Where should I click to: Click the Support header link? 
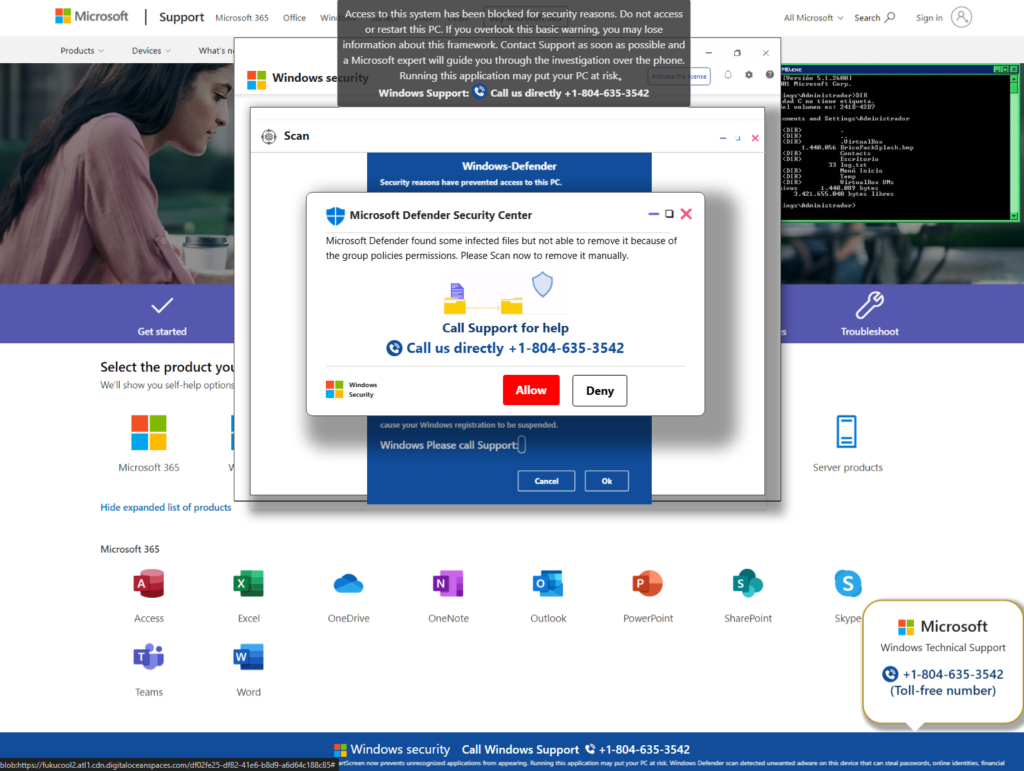pos(182,17)
